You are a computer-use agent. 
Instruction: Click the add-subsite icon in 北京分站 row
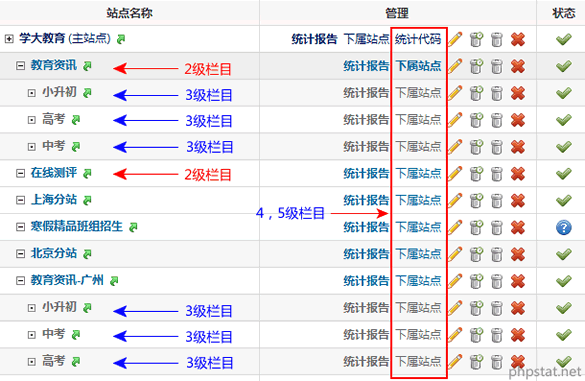[x=476, y=254]
